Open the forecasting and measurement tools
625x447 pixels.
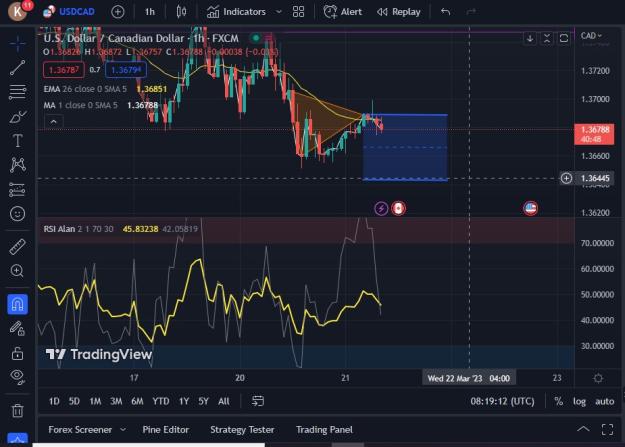click(18, 190)
